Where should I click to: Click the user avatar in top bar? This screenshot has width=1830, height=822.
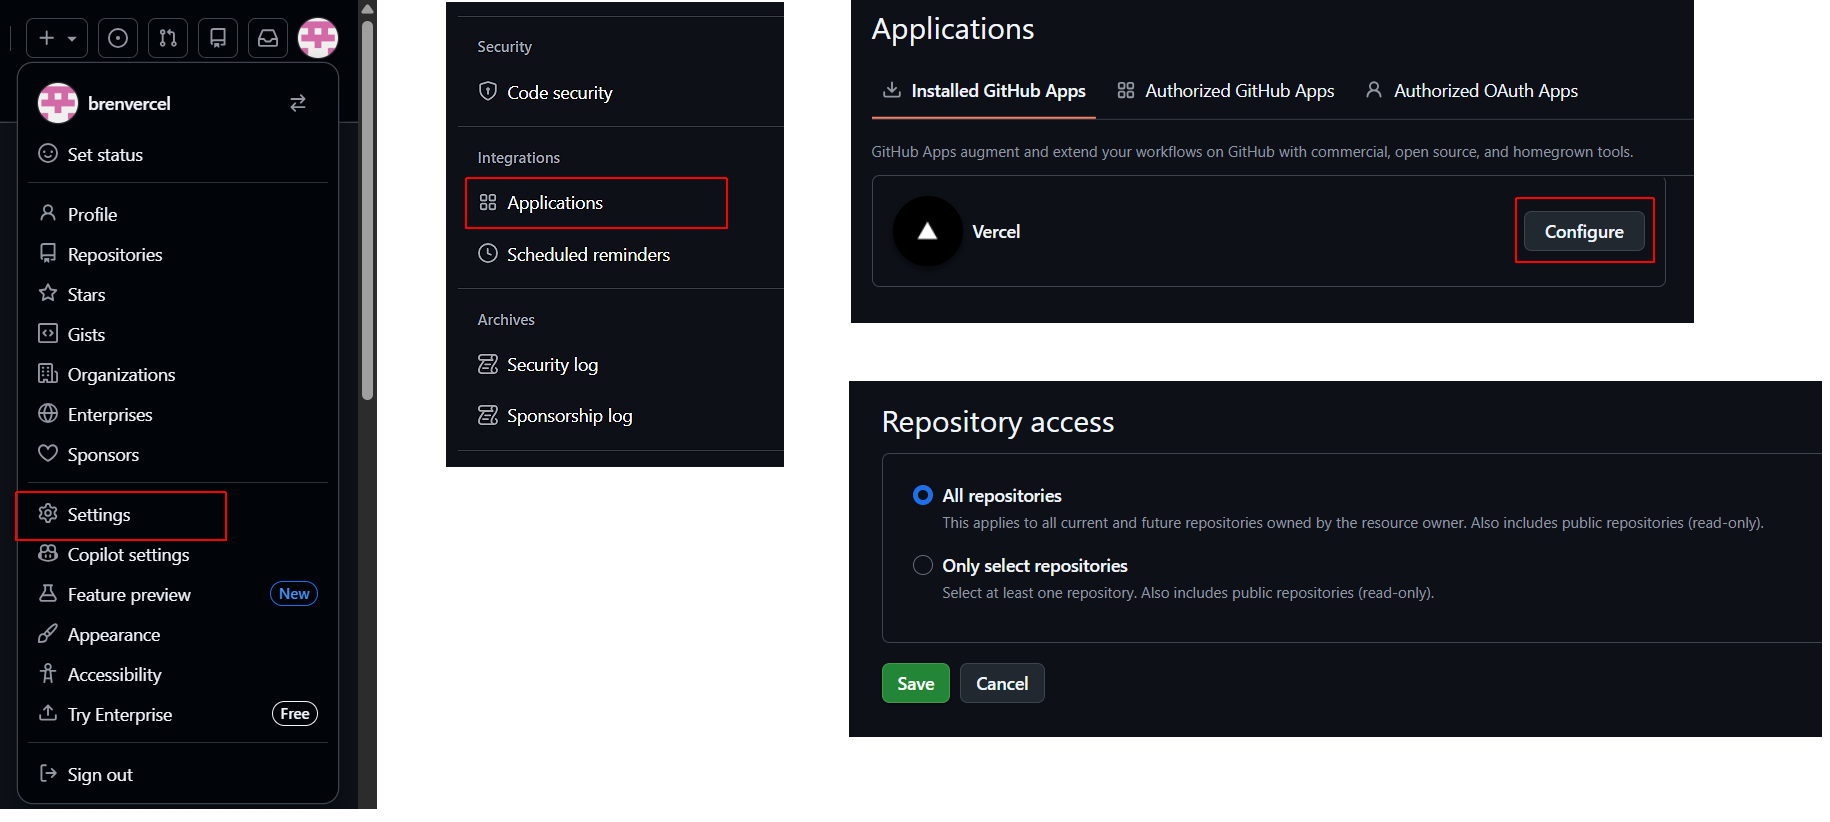click(318, 38)
